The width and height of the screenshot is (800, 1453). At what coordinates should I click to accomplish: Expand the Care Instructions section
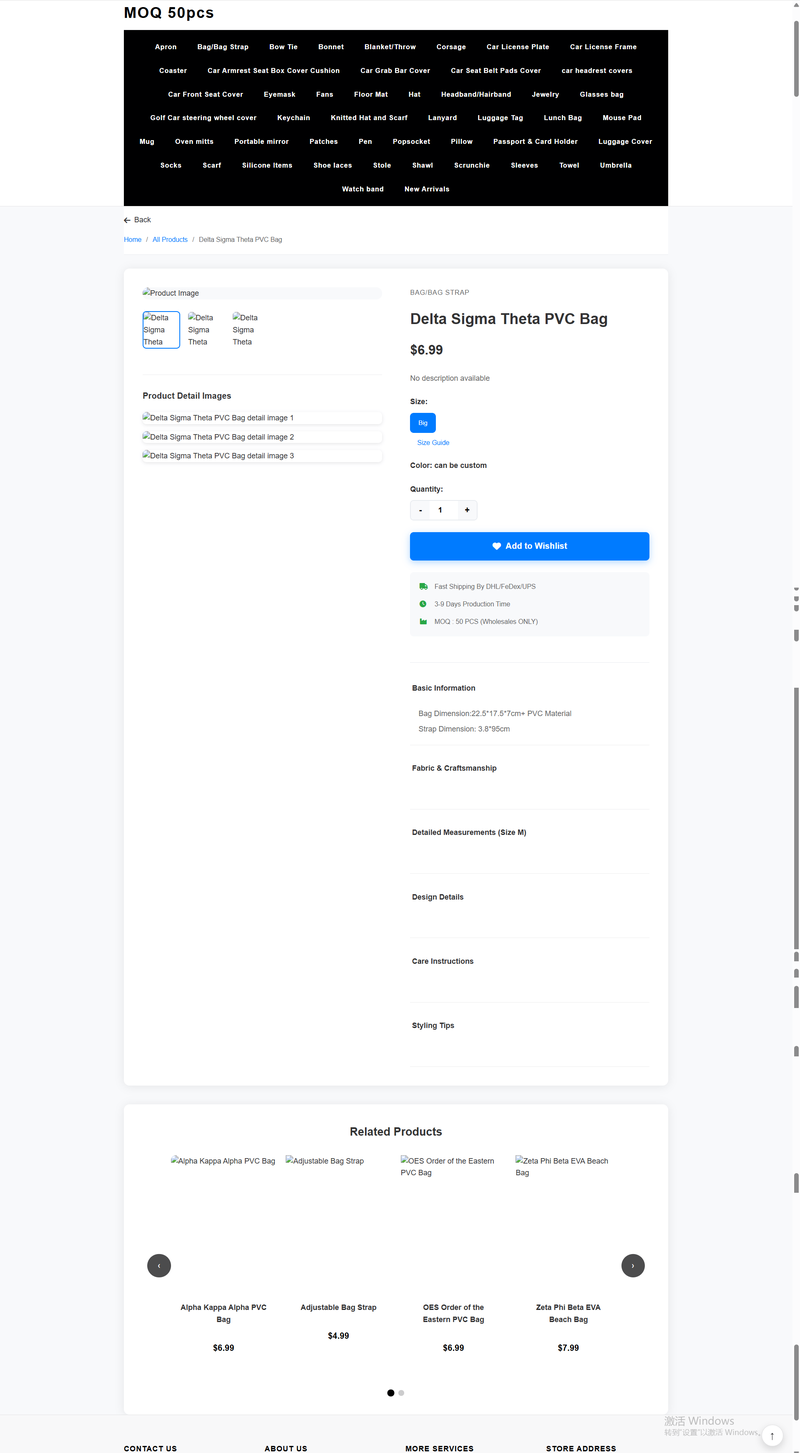(x=443, y=961)
